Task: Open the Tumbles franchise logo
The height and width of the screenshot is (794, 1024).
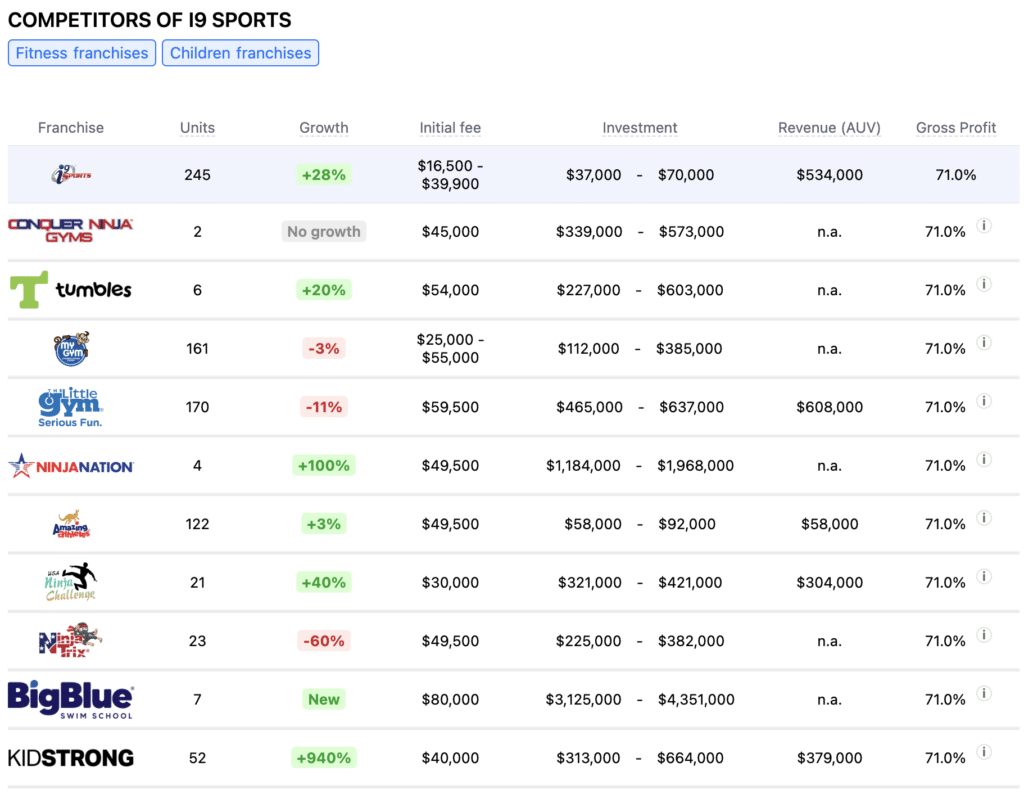Action: (x=71, y=289)
